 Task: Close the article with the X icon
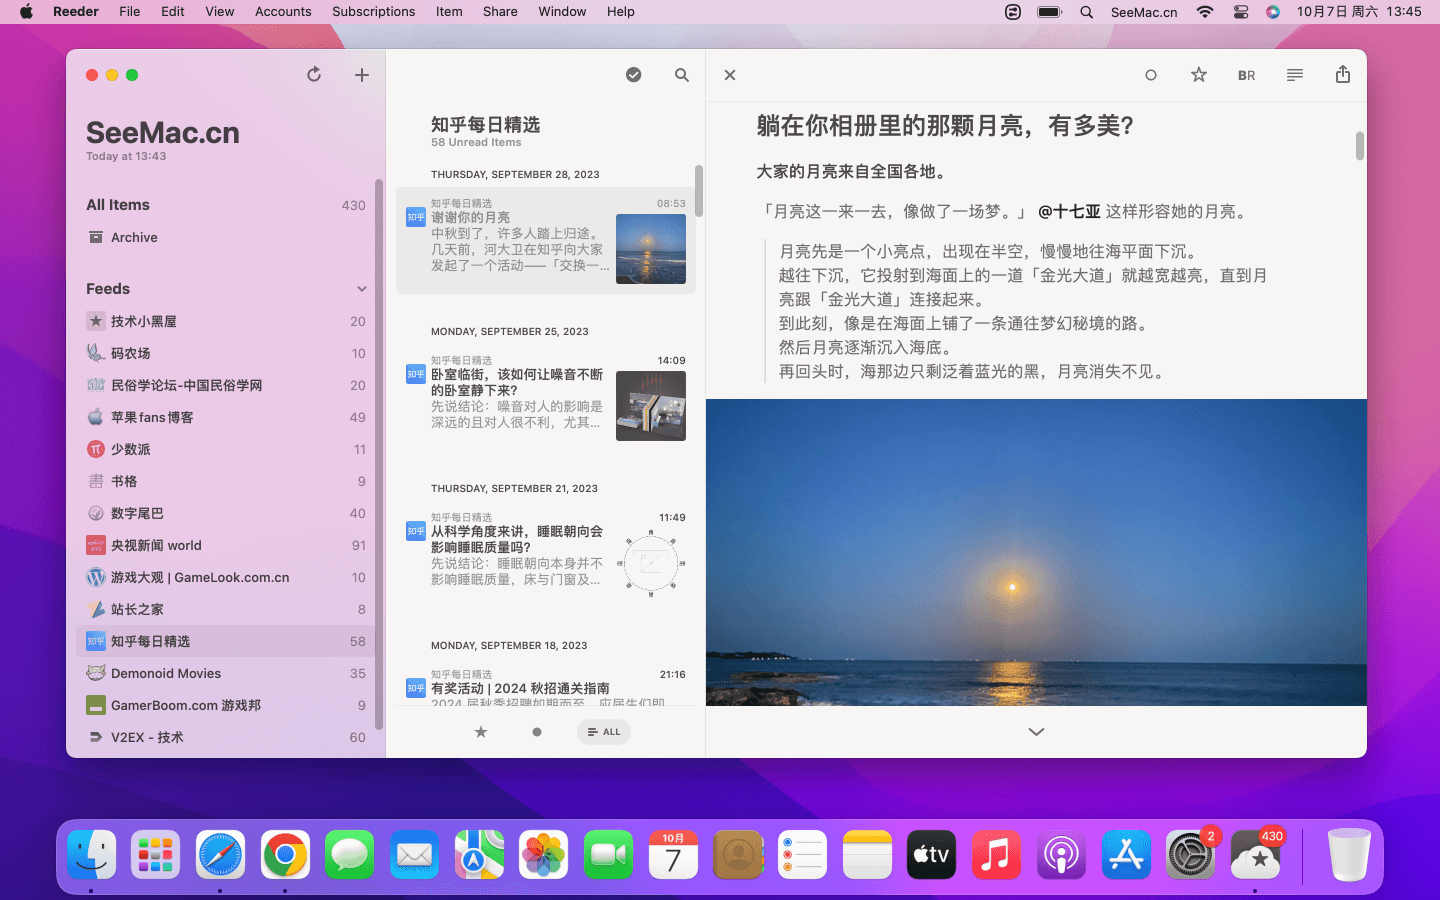730,75
